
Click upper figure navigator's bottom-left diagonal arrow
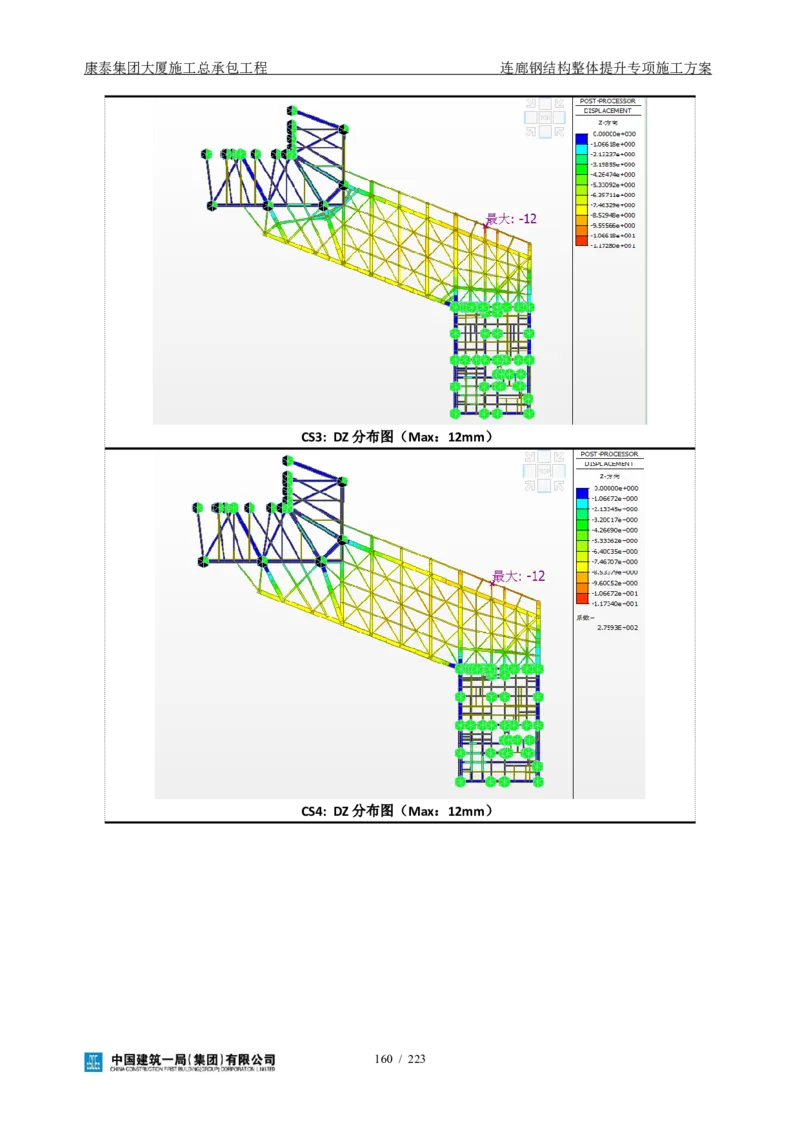531,131
